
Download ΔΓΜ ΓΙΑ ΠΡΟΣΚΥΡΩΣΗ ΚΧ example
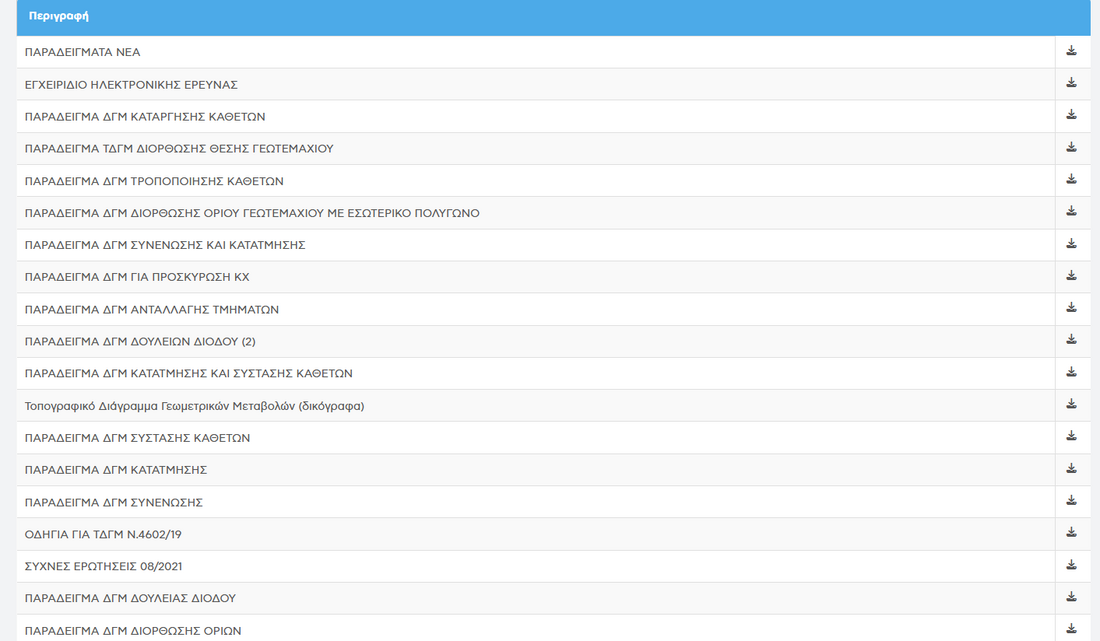(x=1071, y=275)
